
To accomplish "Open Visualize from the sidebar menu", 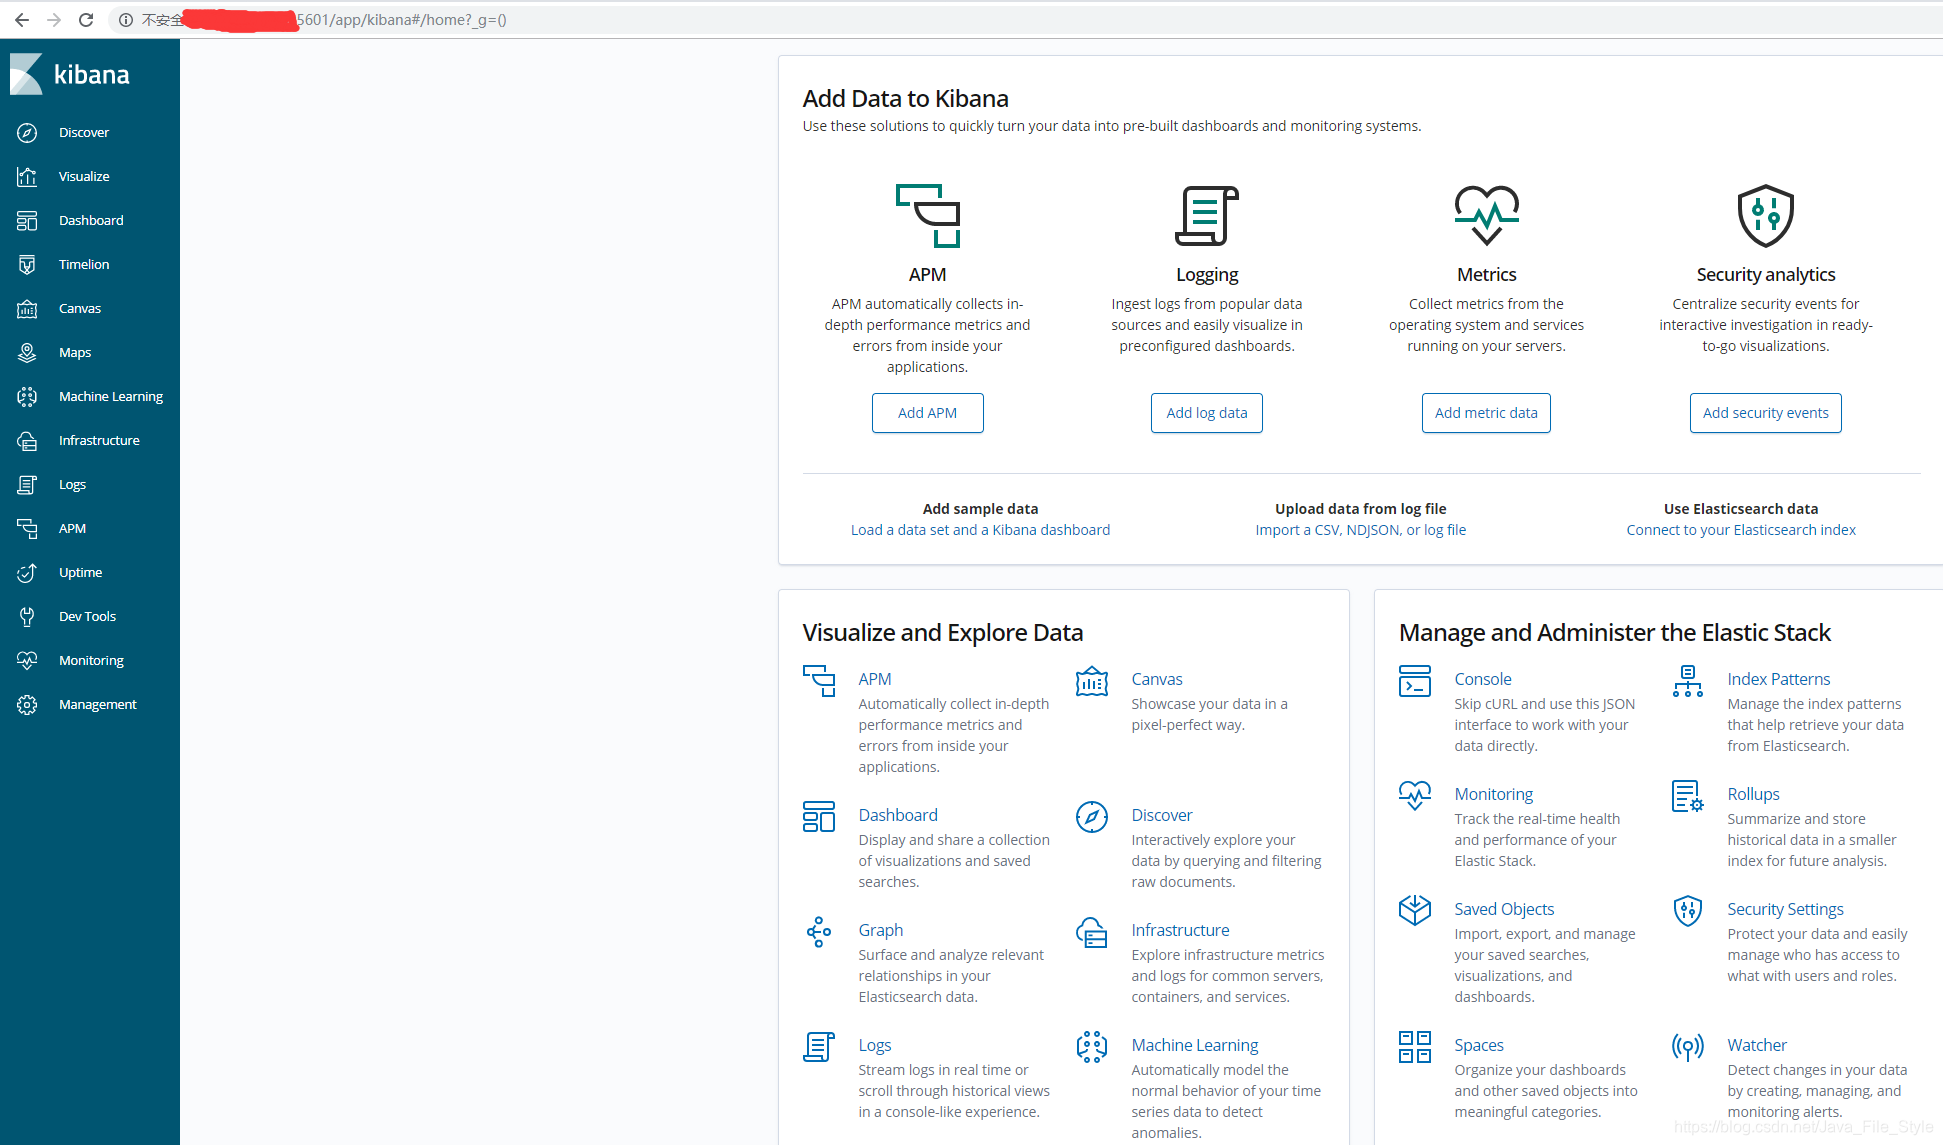I will (x=84, y=177).
